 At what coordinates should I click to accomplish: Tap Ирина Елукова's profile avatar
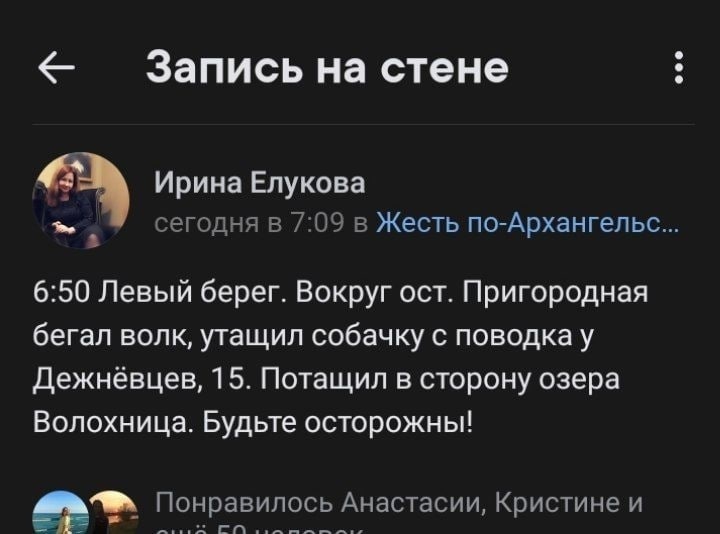tap(81, 201)
